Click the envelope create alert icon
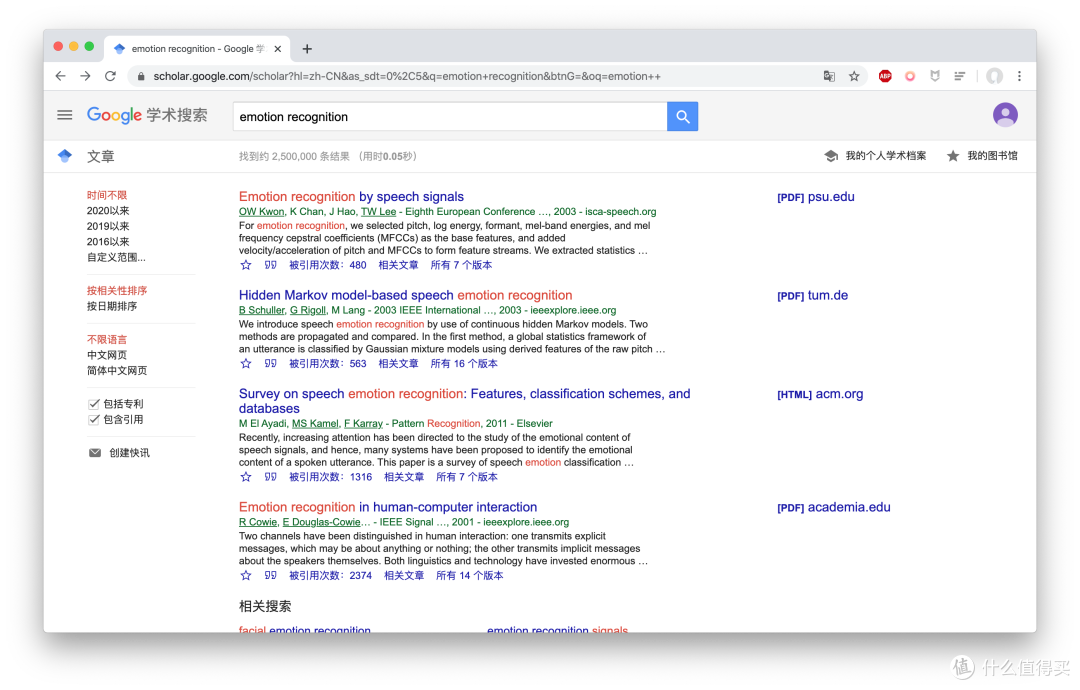Screen dimensions: 1080x690 [x=95, y=452]
